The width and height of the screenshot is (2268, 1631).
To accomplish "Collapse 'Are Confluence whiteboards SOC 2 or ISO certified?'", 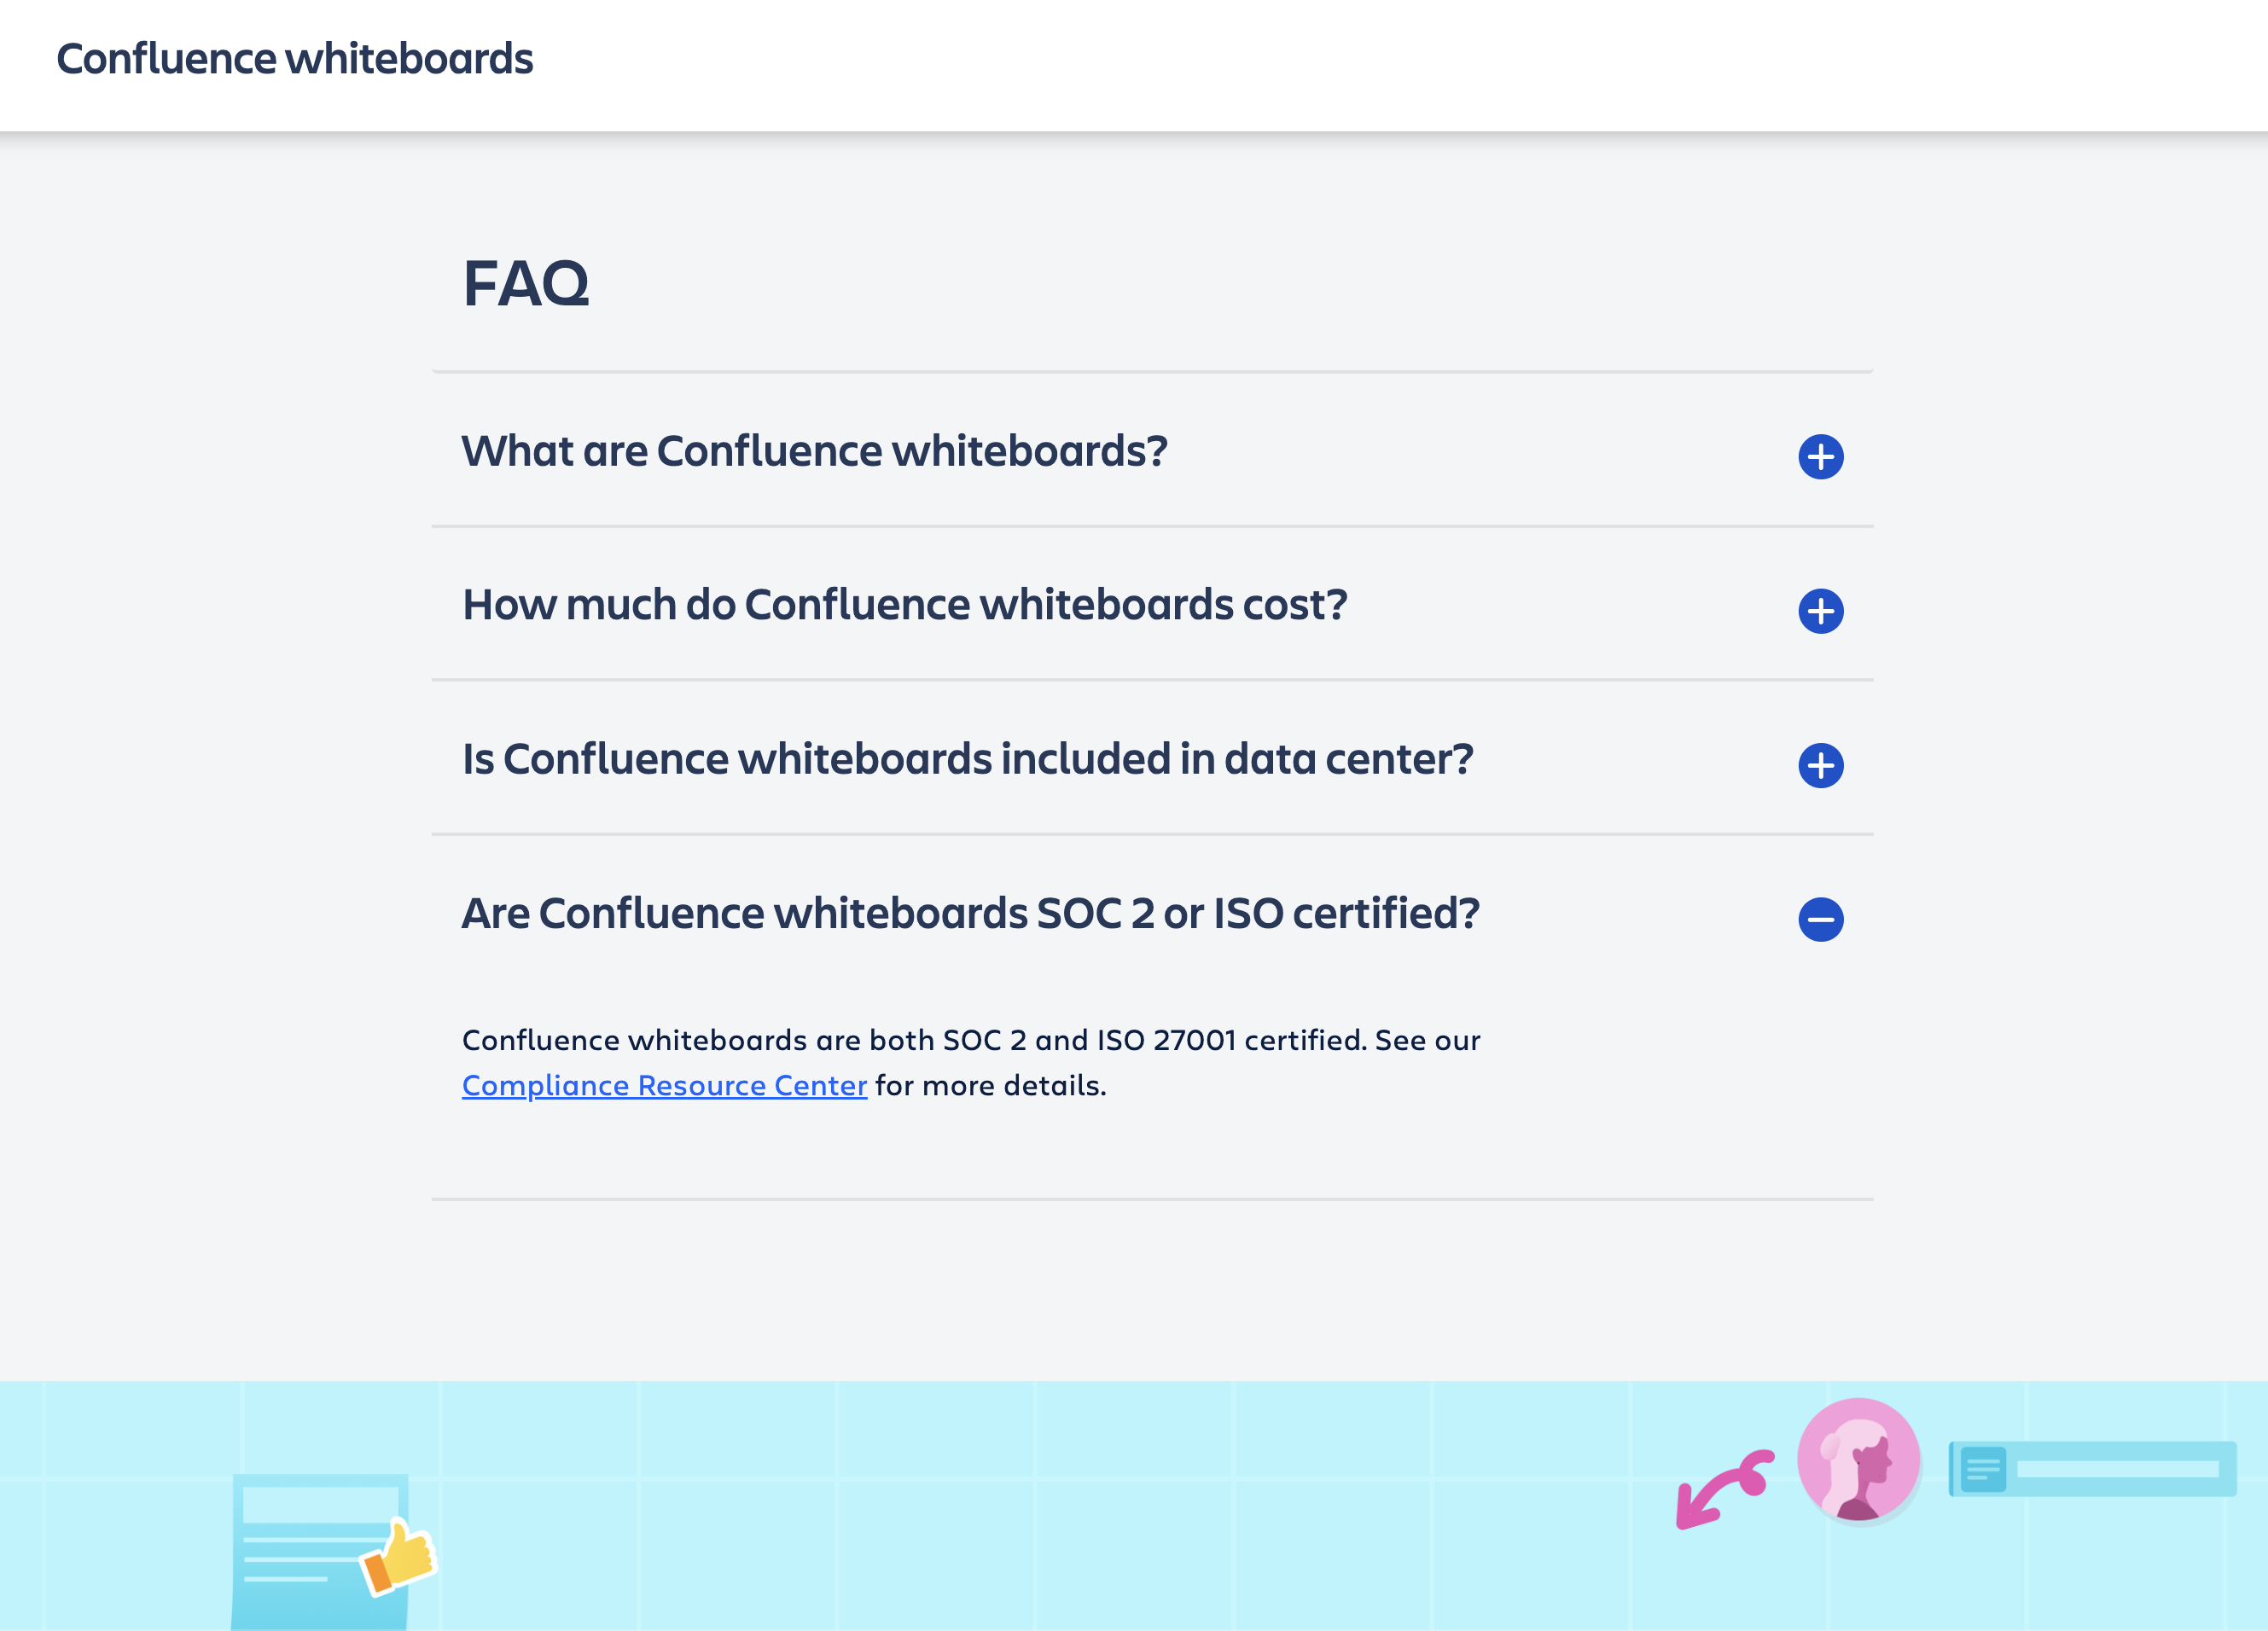I will tap(970, 913).
